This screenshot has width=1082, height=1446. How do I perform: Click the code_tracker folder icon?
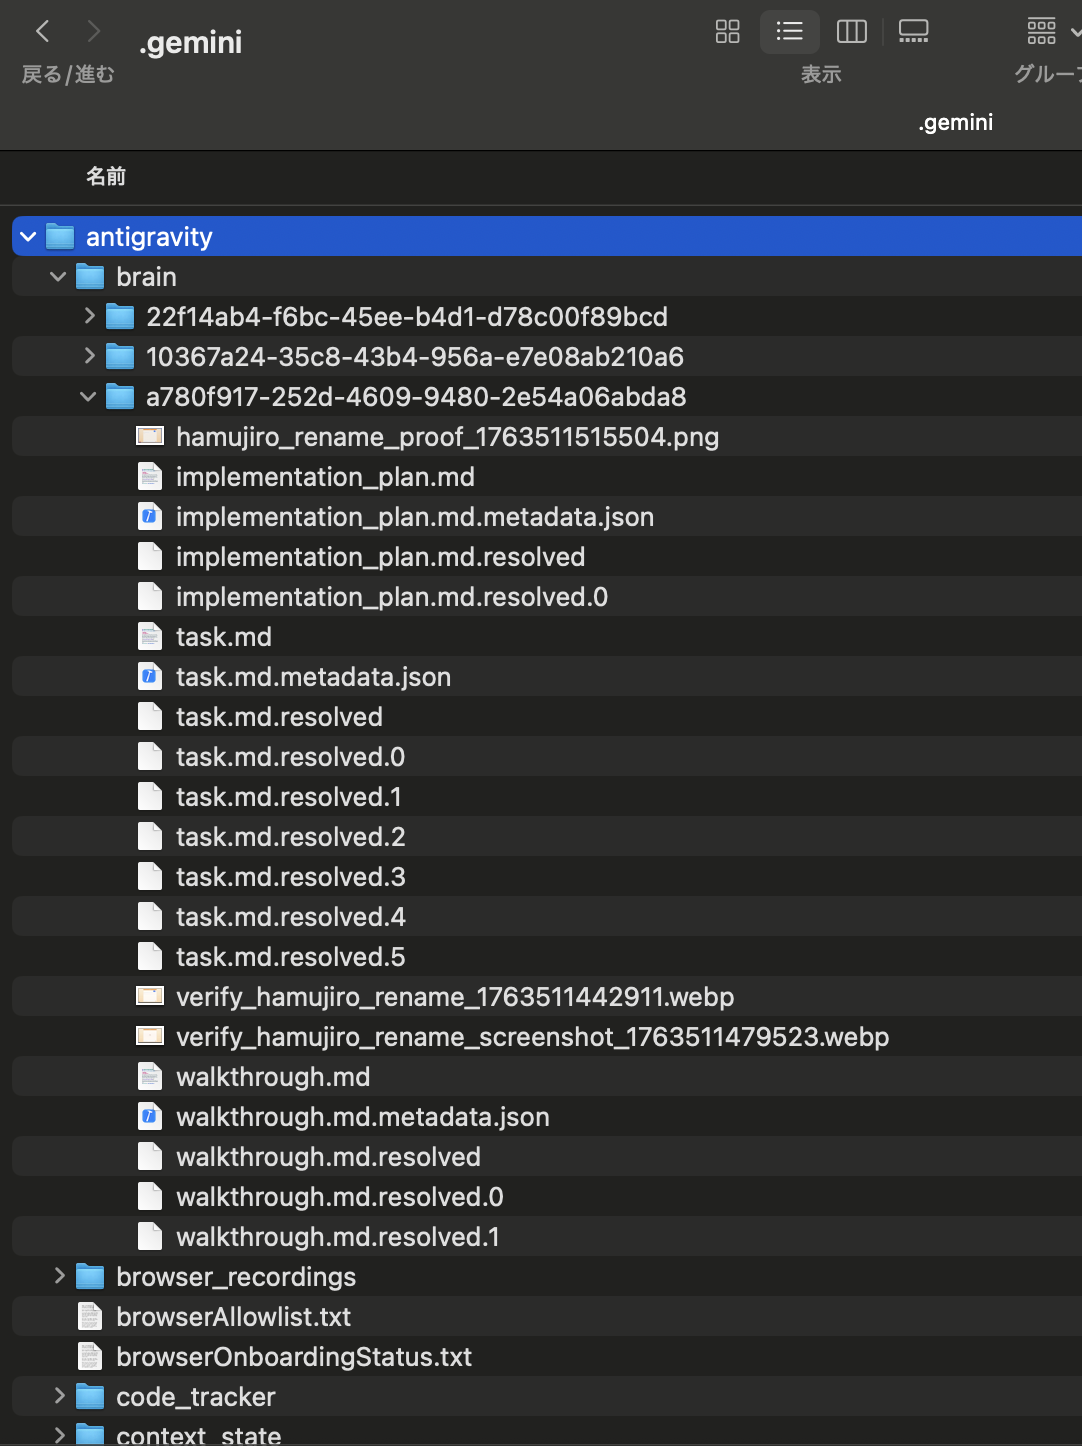90,1397
